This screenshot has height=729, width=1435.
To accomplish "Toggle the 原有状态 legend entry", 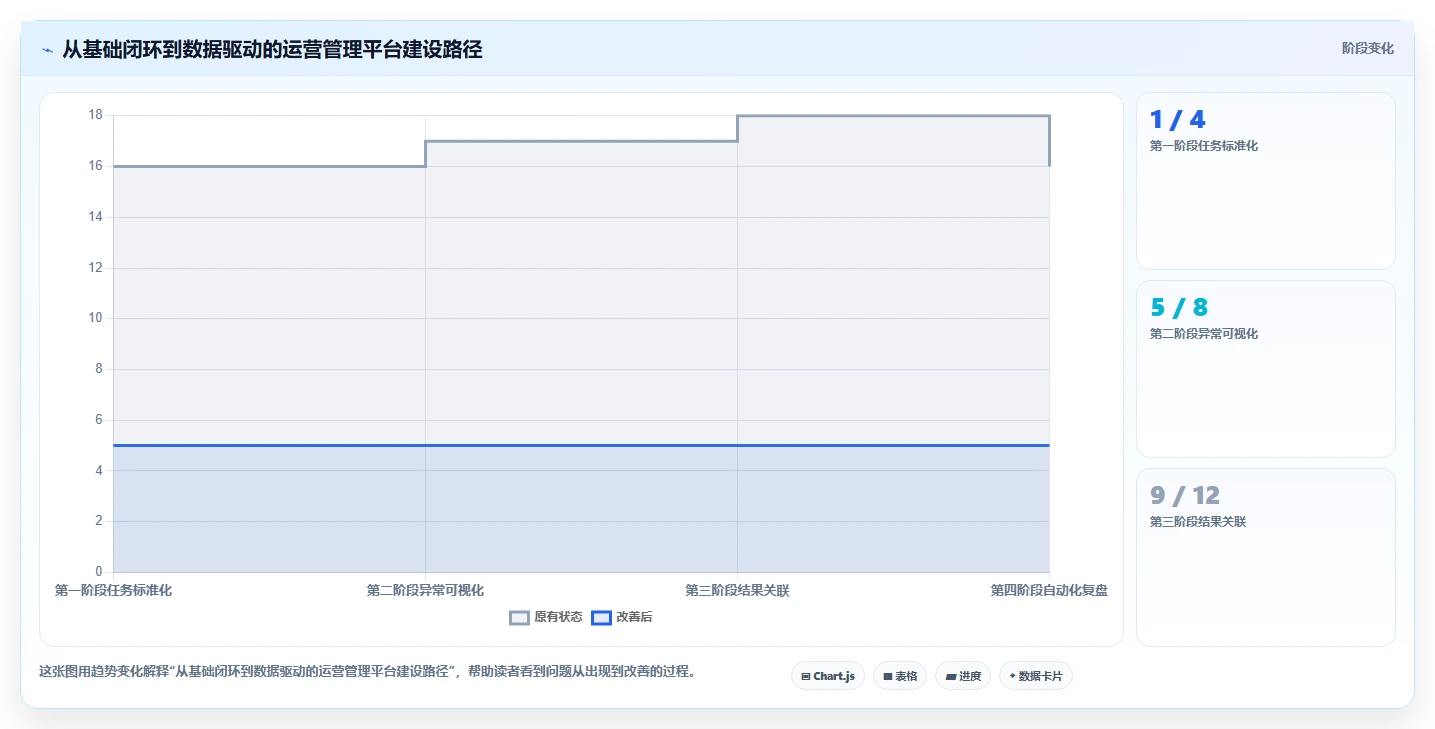I will point(546,618).
